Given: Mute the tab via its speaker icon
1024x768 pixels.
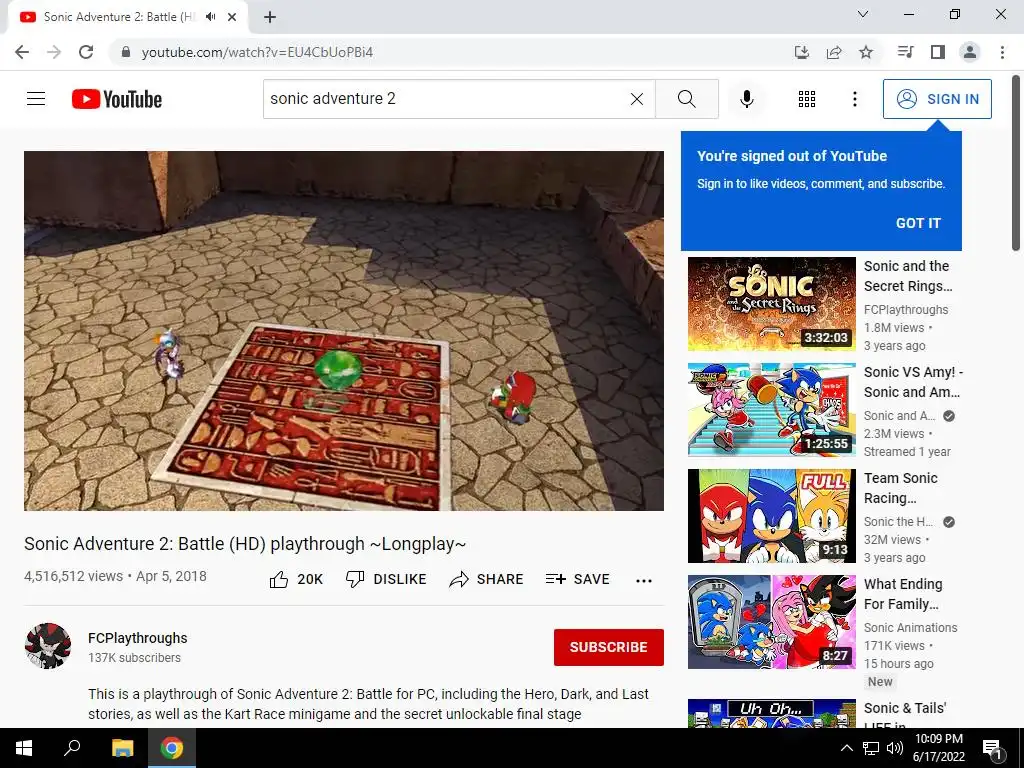Looking at the screenshot, I should (210, 17).
